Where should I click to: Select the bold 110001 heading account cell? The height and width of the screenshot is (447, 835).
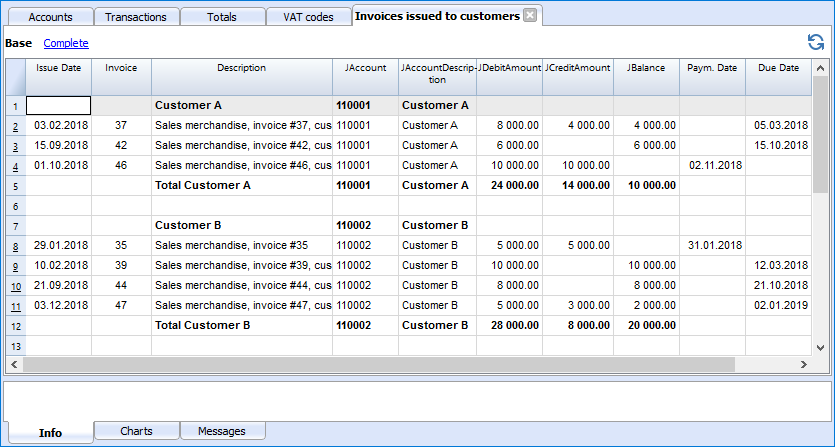[365, 105]
